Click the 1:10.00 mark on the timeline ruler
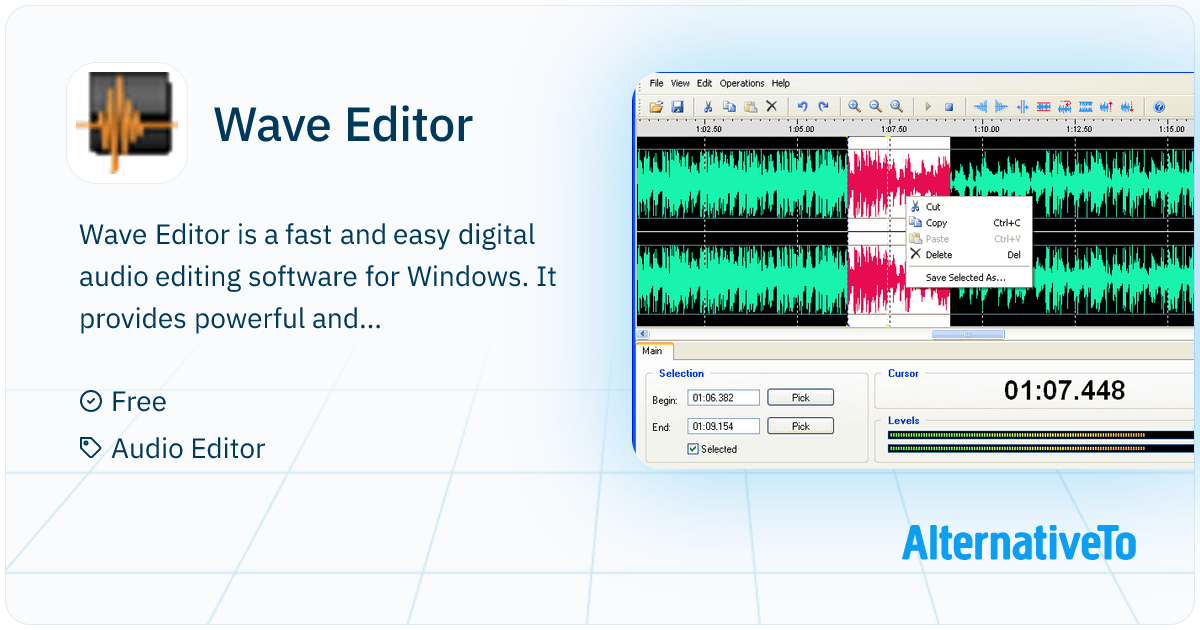Viewport: 1200px width, 630px height. (986, 128)
